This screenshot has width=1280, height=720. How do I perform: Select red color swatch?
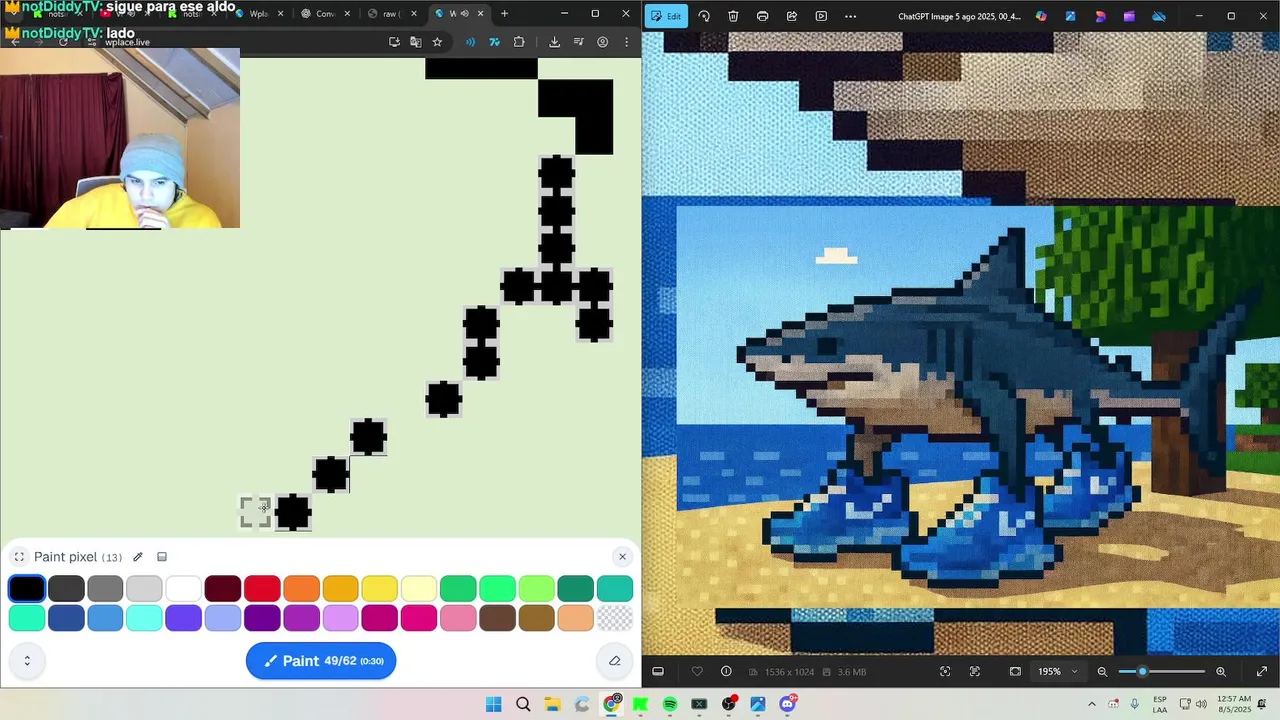click(262, 589)
